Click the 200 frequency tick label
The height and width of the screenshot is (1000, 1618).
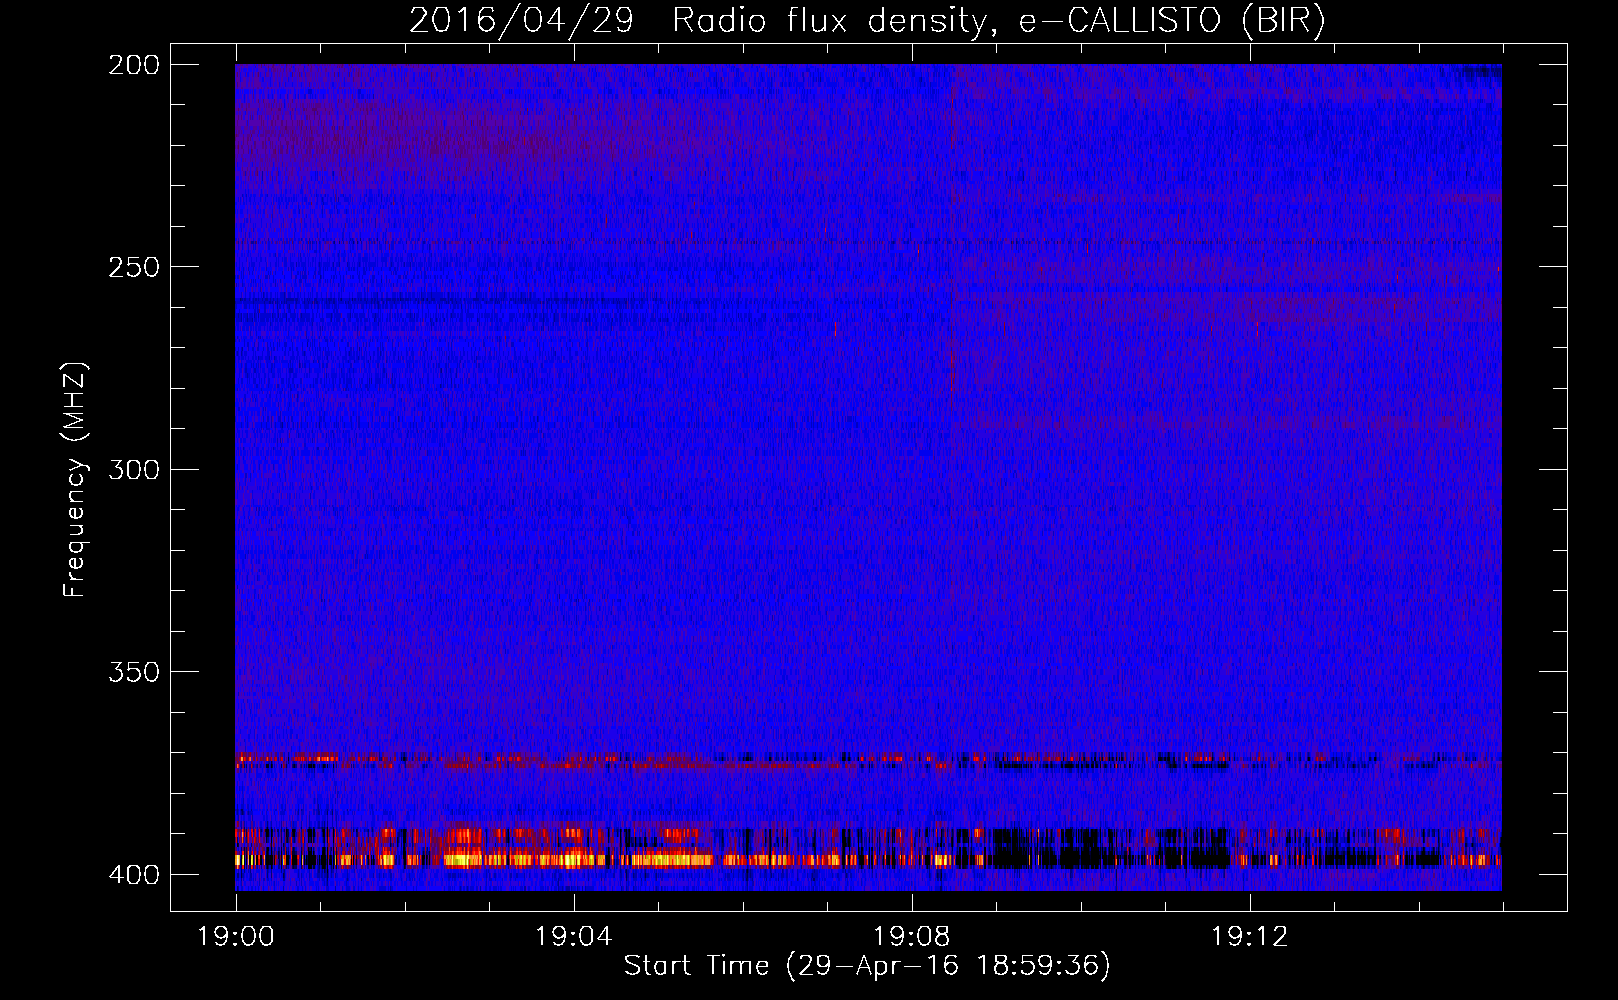[134, 64]
